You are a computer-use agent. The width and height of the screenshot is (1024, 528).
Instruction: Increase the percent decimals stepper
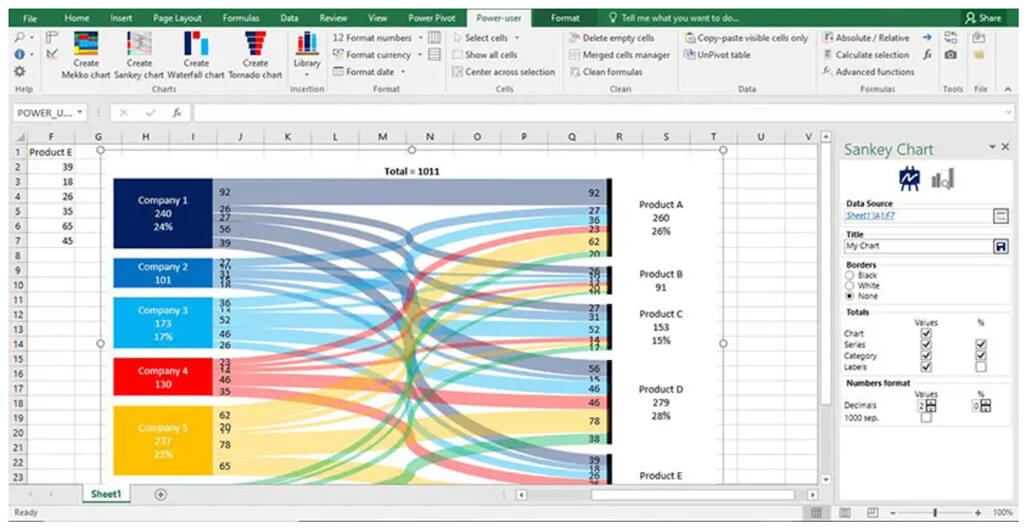(x=985, y=403)
